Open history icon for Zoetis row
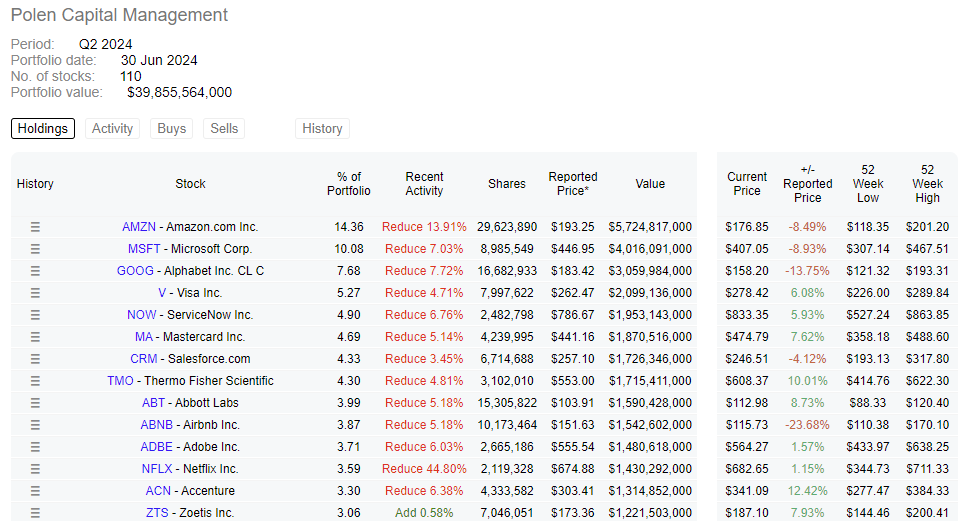 (x=36, y=513)
